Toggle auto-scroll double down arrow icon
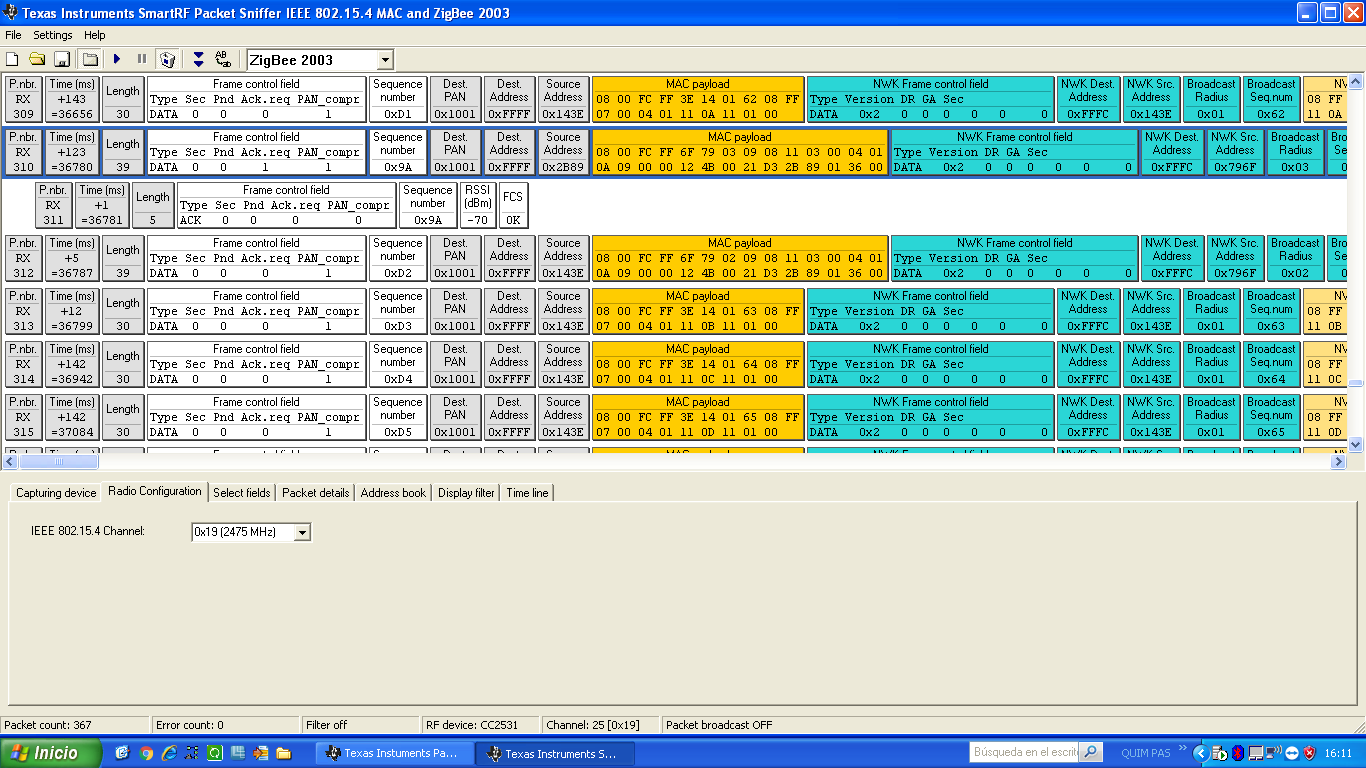 pyautogui.click(x=198, y=59)
